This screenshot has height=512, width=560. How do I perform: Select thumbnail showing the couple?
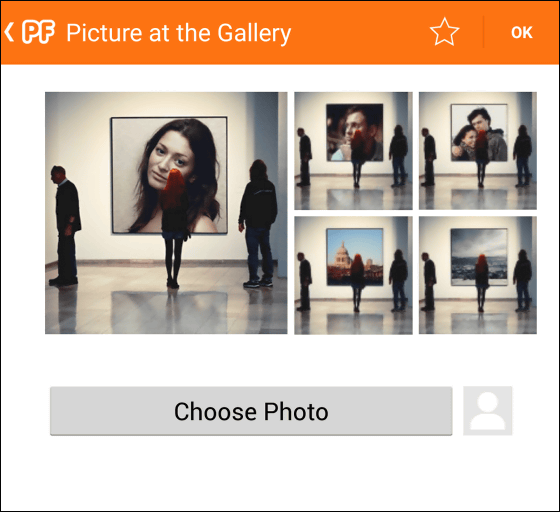478,151
